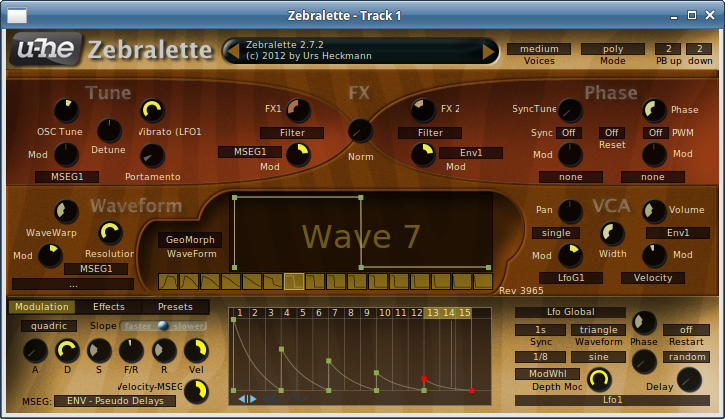The width and height of the screenshot is (725, 419).
Task: Click the Pan knob in the VCA section
Action: pyautogui.click(x=570, y=211)
